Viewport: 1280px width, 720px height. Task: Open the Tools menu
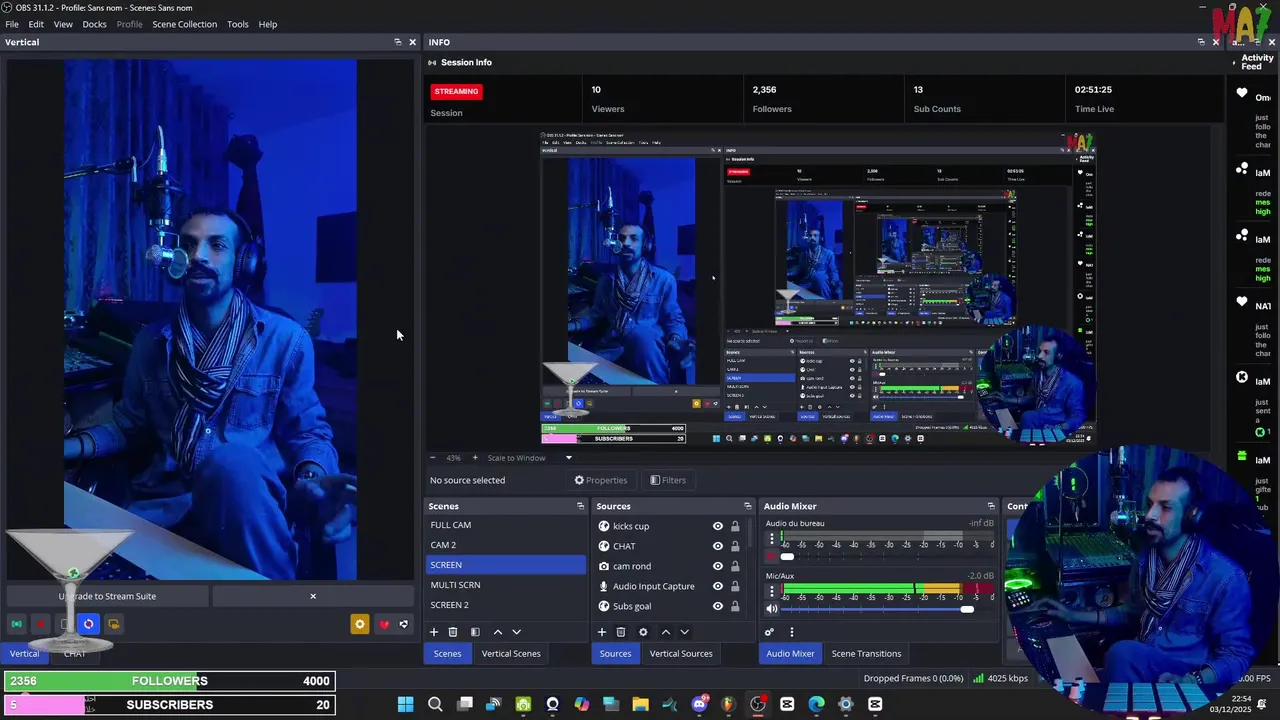click(x=237, y=24)
